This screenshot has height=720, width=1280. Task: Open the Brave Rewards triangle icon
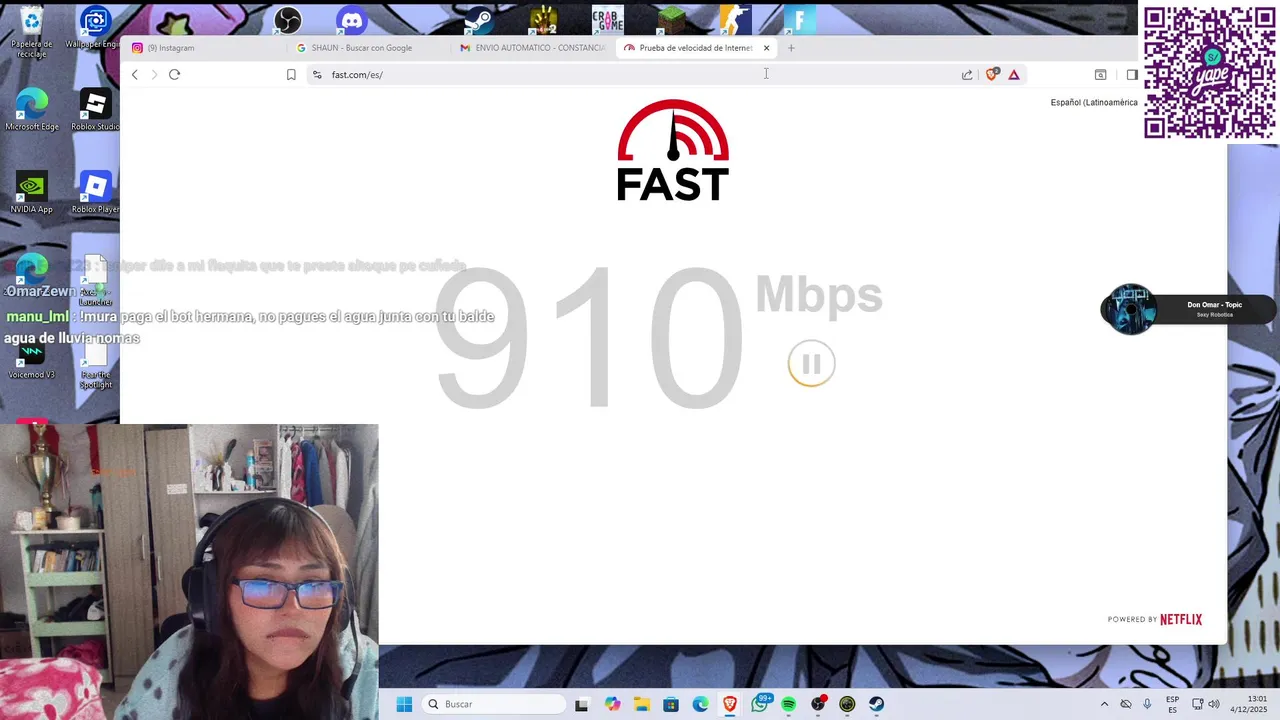[1014, 74]
